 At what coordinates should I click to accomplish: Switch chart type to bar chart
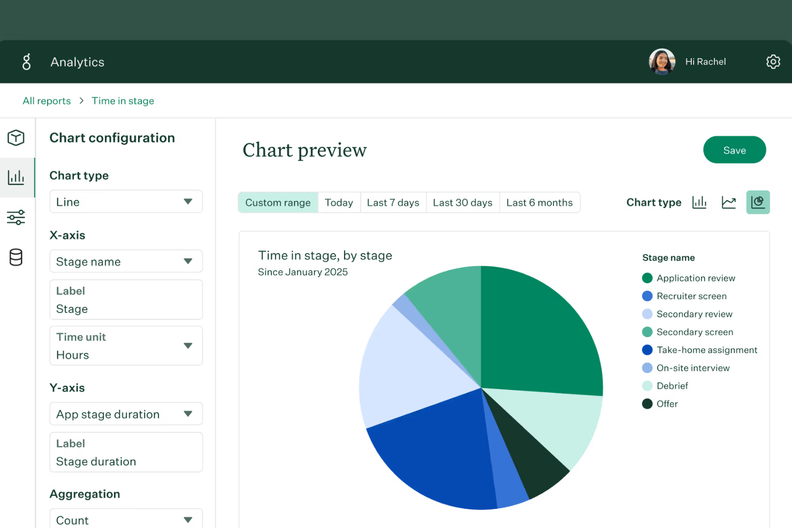(699, 203)
